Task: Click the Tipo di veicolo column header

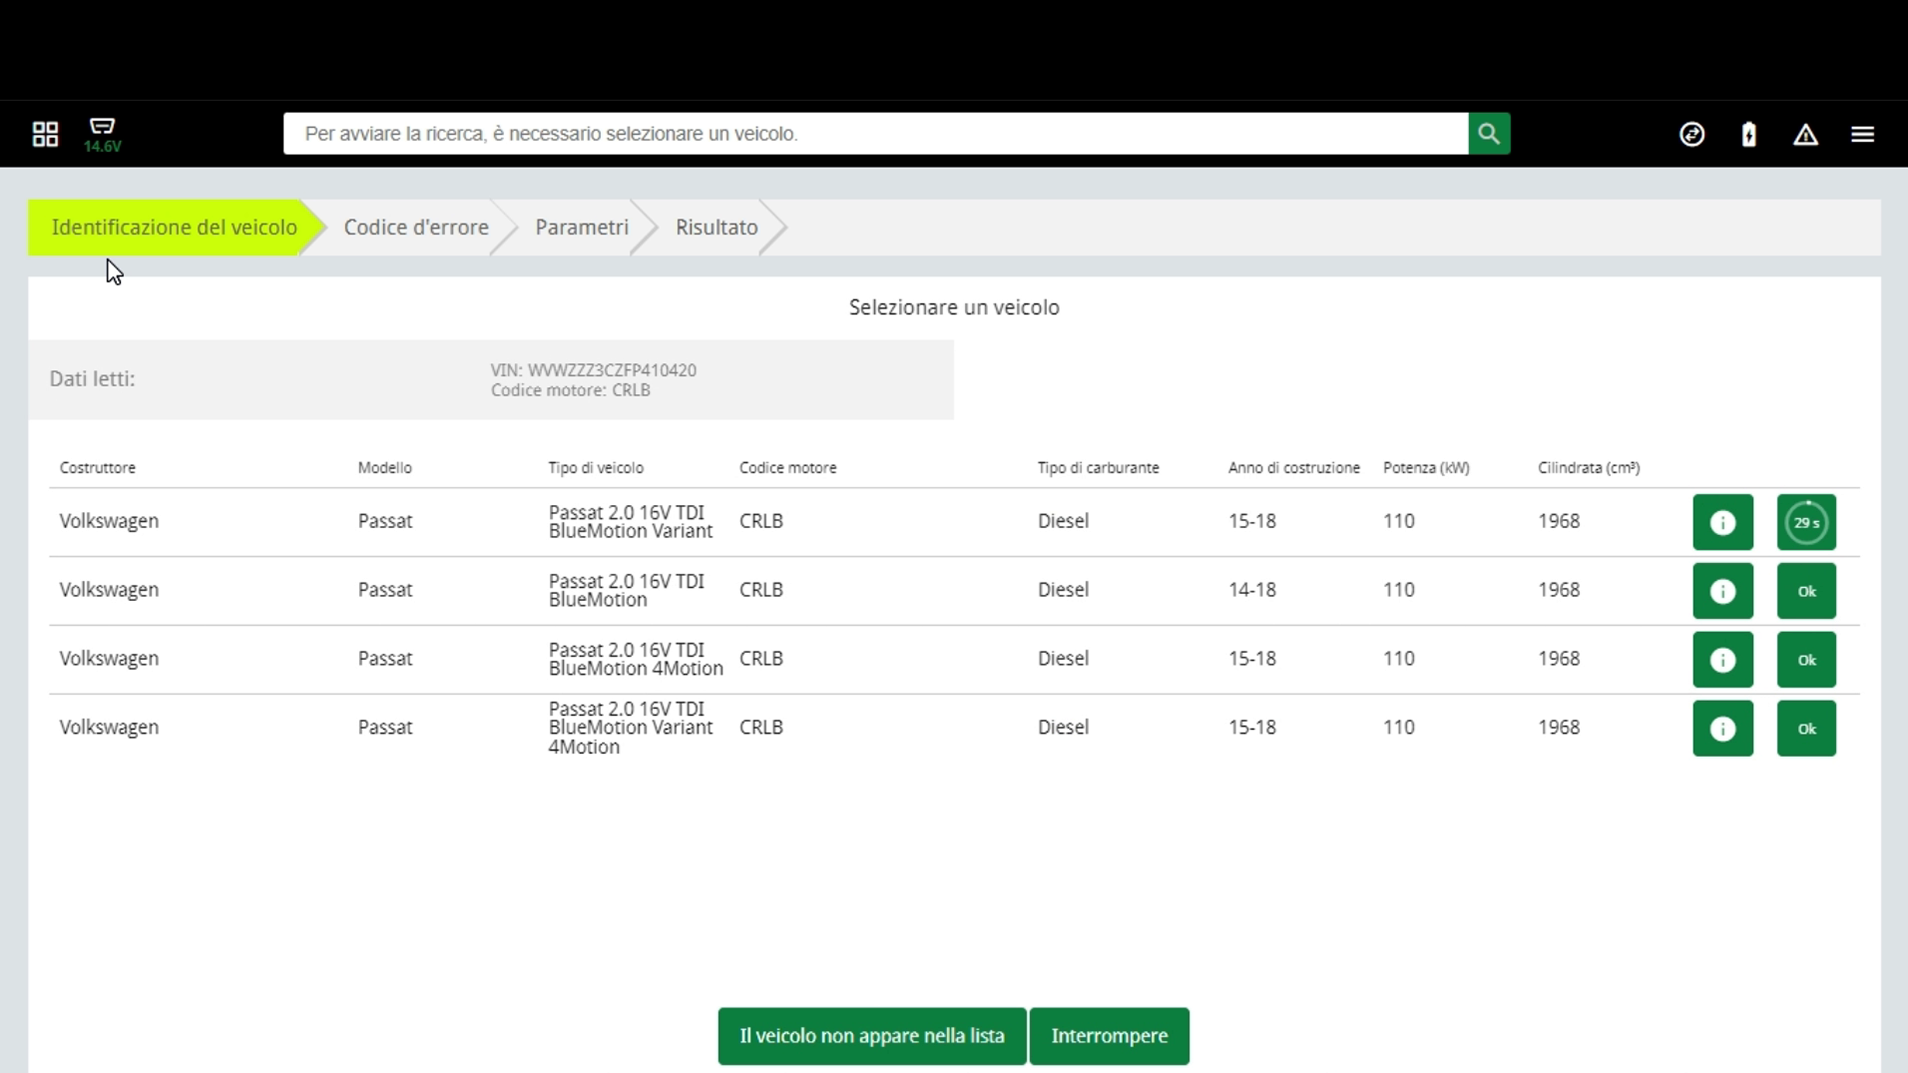Action: coord(595,467)
